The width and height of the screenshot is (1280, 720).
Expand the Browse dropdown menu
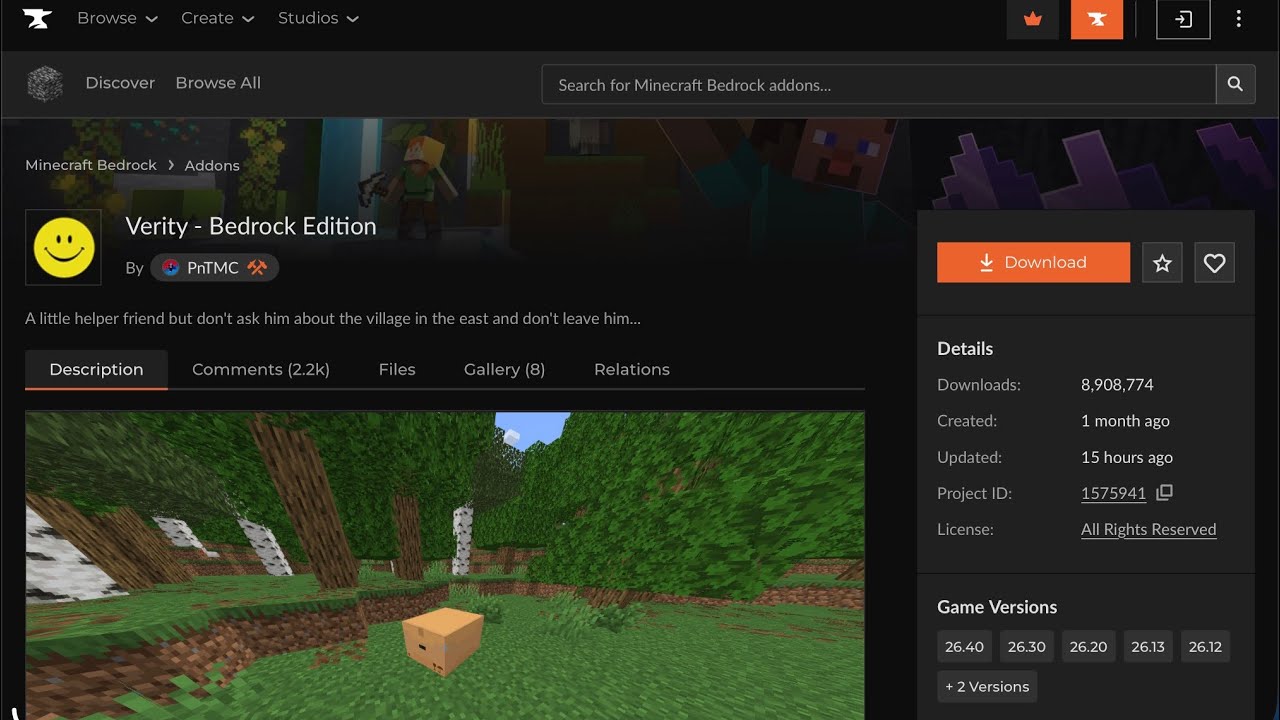pos(117,19)
